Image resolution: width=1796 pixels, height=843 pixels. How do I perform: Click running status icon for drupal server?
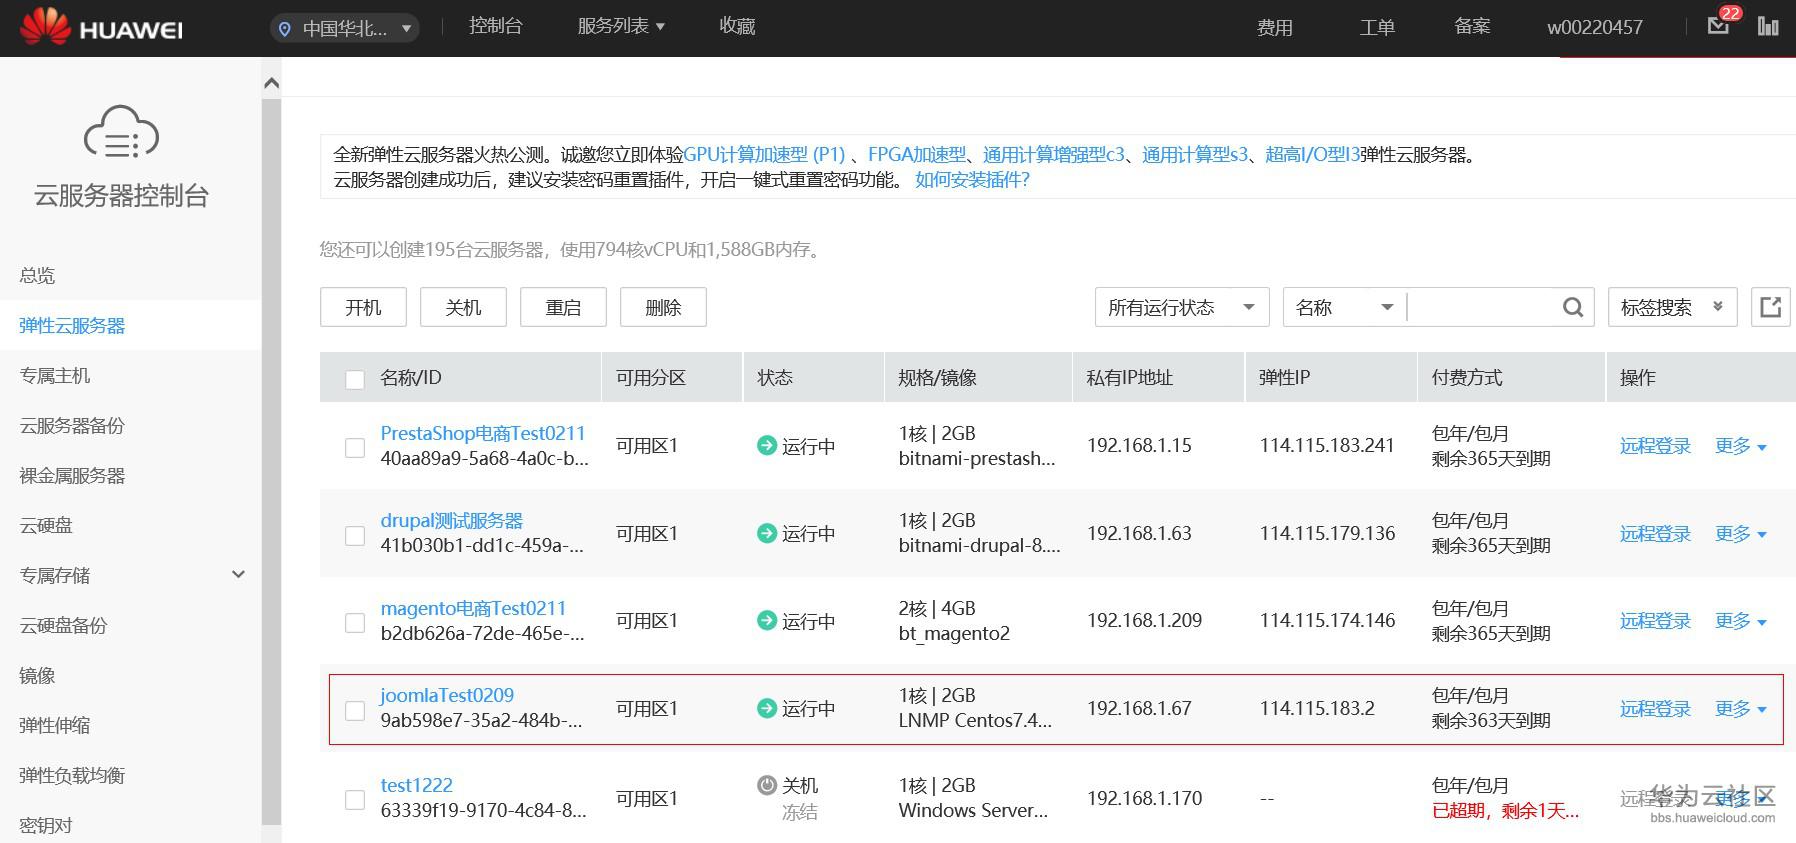pyautogui.click(x=767, y=534)
